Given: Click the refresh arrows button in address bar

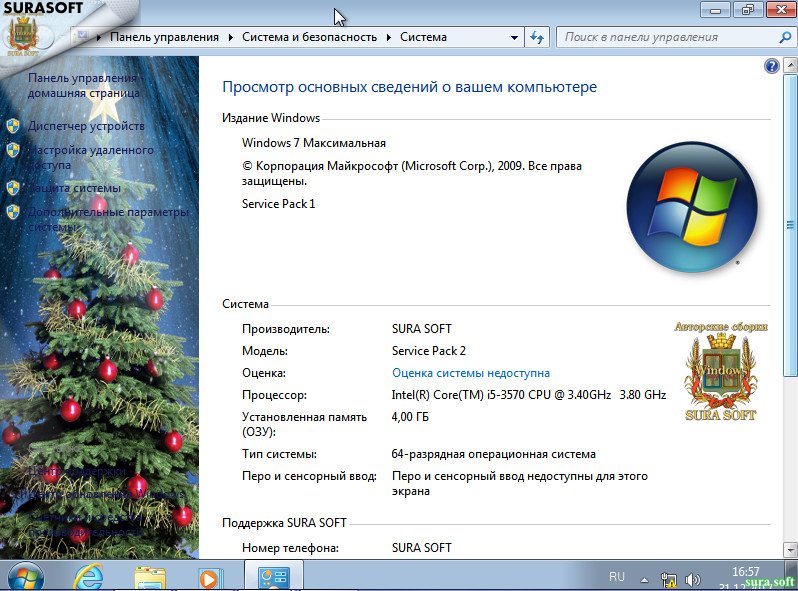Looking at the screenshot, I should pos(537,37).
